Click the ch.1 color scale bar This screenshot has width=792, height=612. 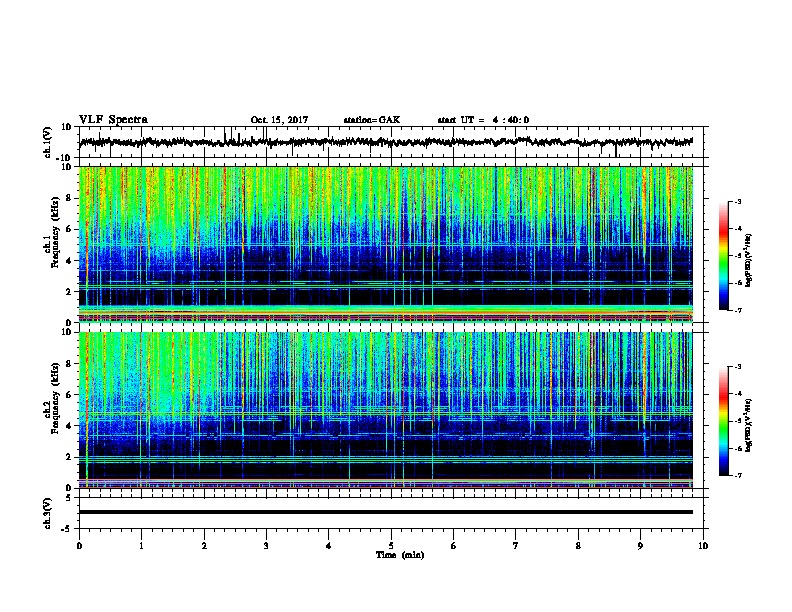tap(724, 256)
